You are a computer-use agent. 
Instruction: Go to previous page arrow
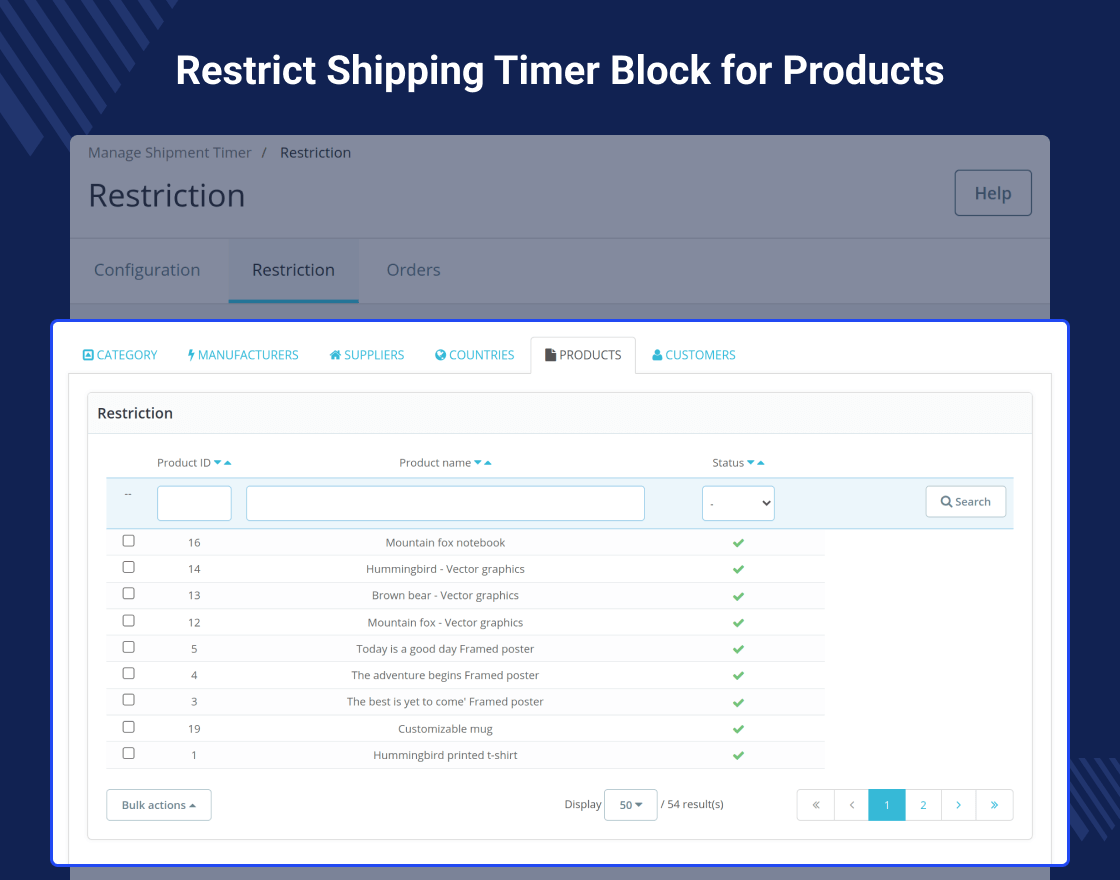[x=851, y=805]
